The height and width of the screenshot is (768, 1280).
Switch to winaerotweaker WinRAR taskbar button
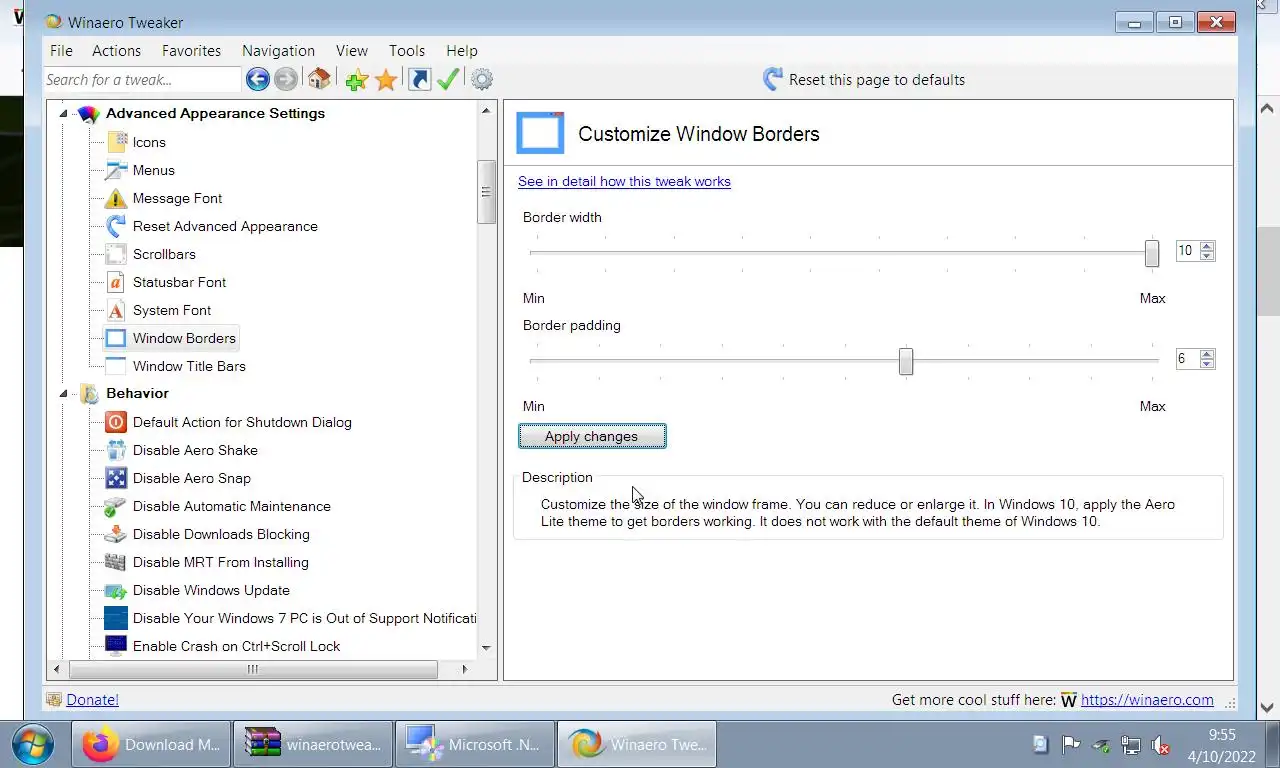pyautogui.click(x=313, y=744)
